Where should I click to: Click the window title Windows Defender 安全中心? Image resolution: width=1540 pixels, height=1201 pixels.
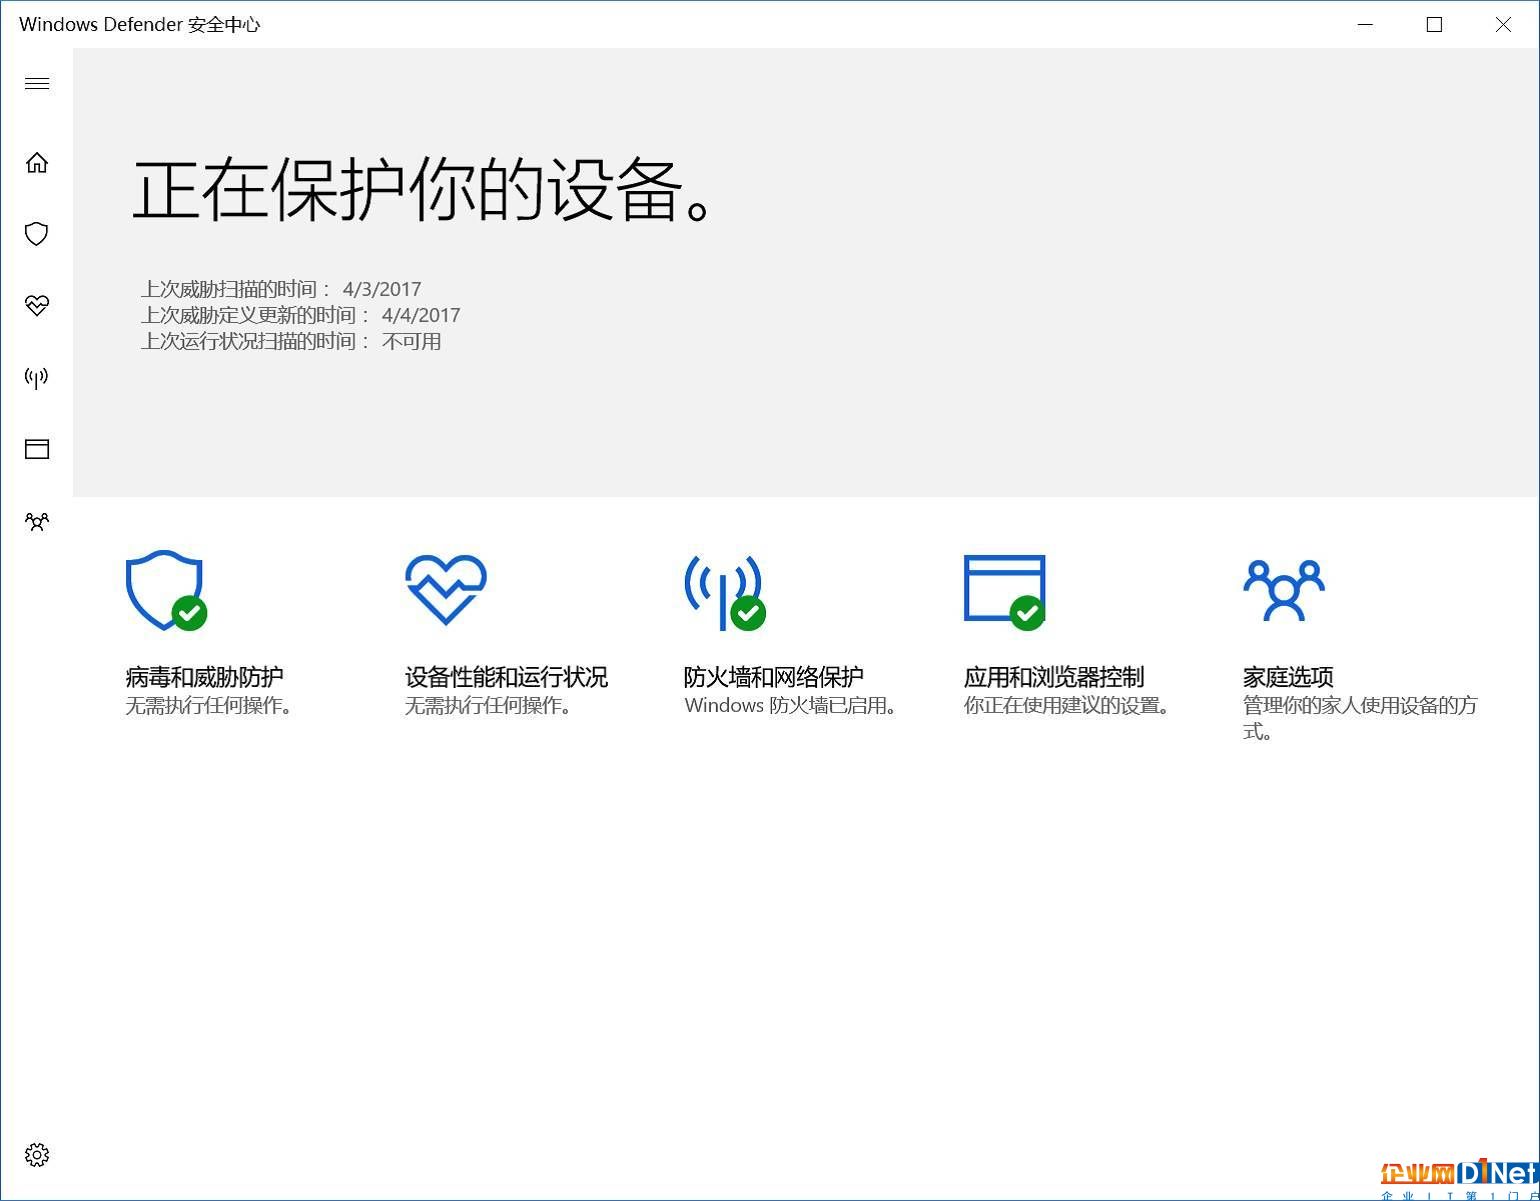pyautogui.click(x=139, y=24)
